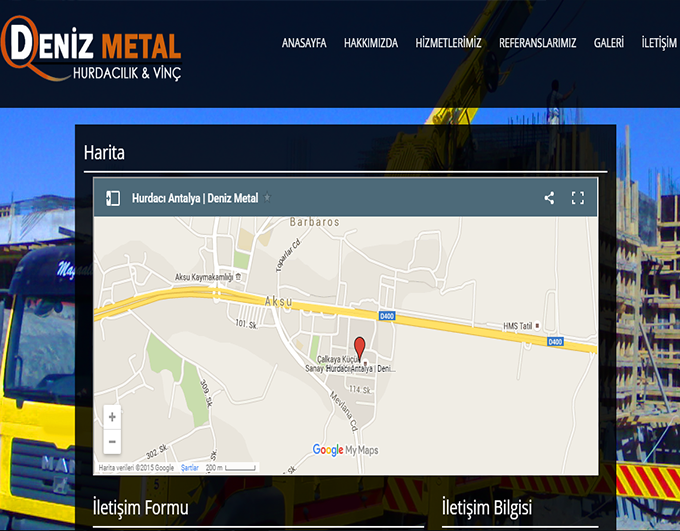Screen dimensions: 680x531
Task: Go to the Anasayfa page
Action: (x=304, y=43)
